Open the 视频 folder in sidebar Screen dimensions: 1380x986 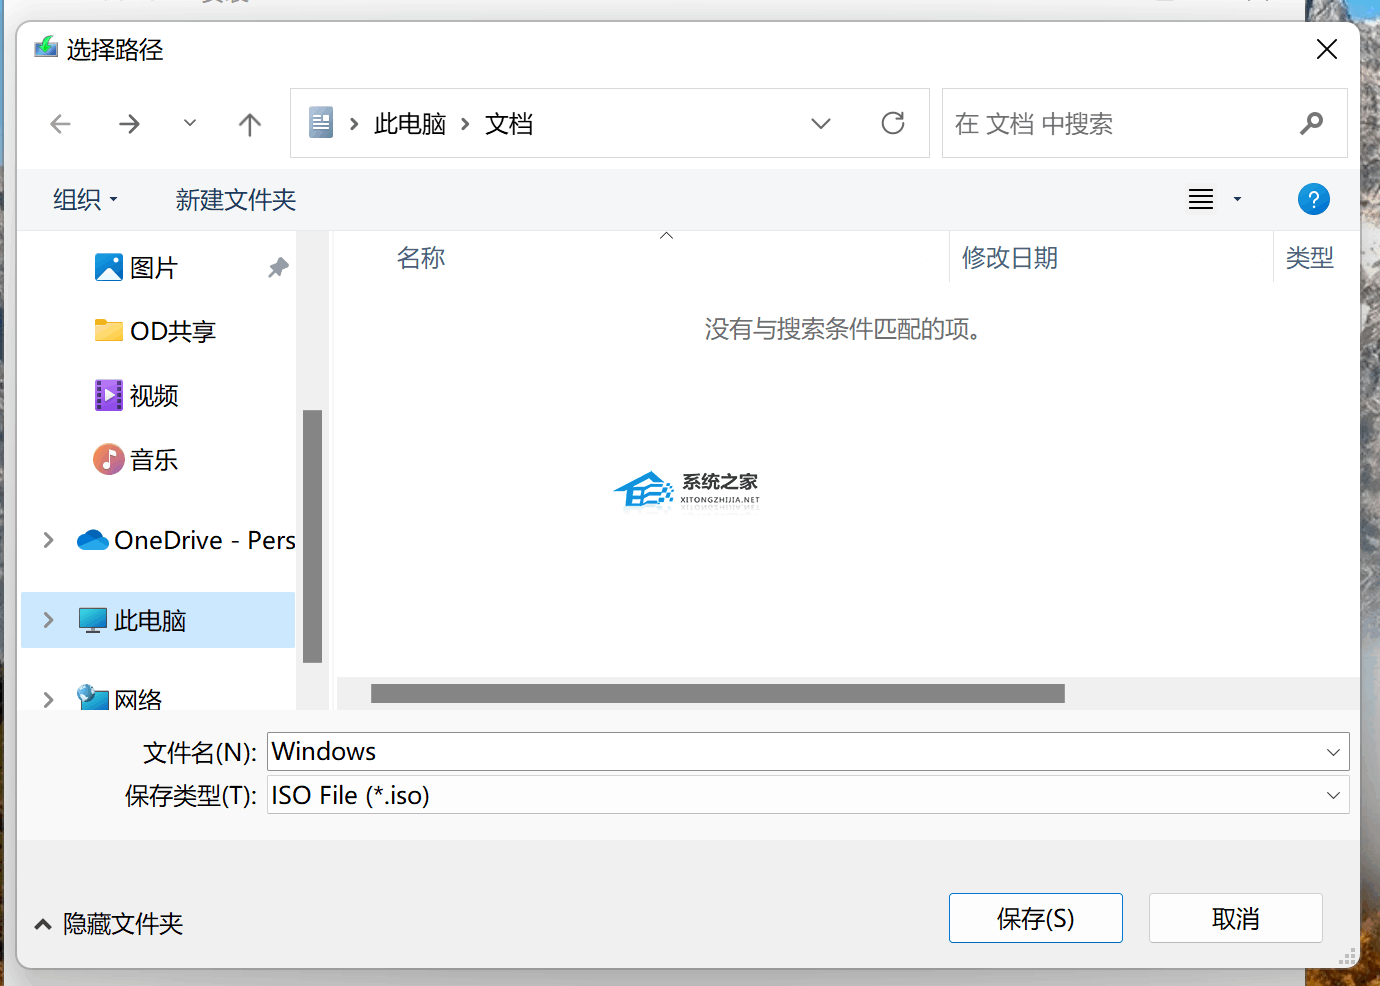pyautogui.click(x=153, y=395)
